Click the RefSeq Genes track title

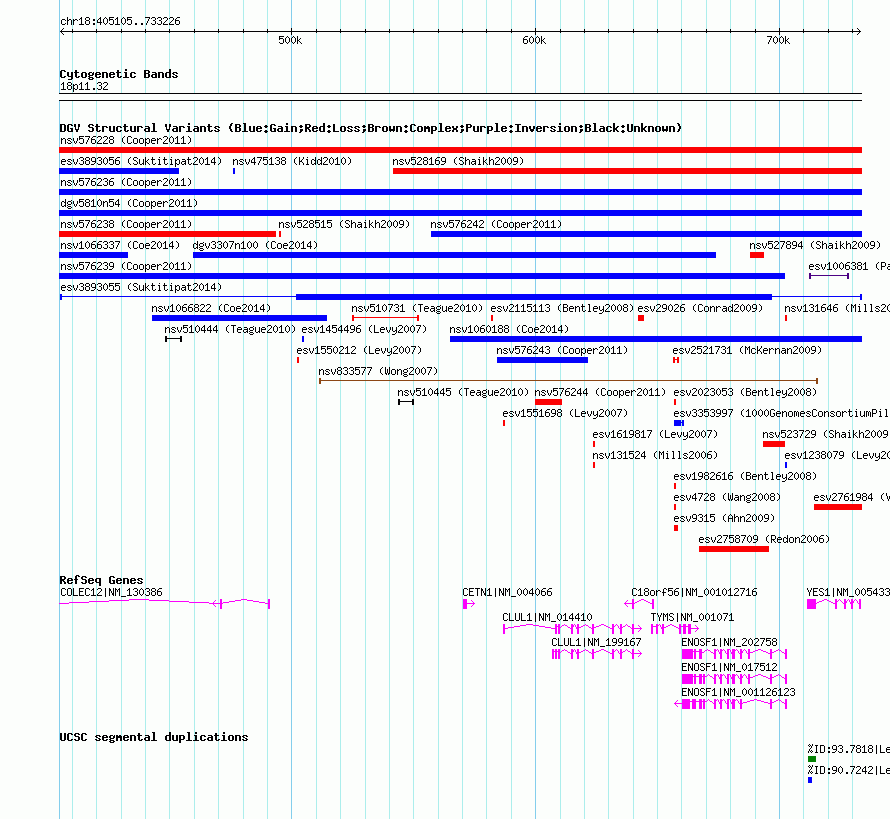101,579
